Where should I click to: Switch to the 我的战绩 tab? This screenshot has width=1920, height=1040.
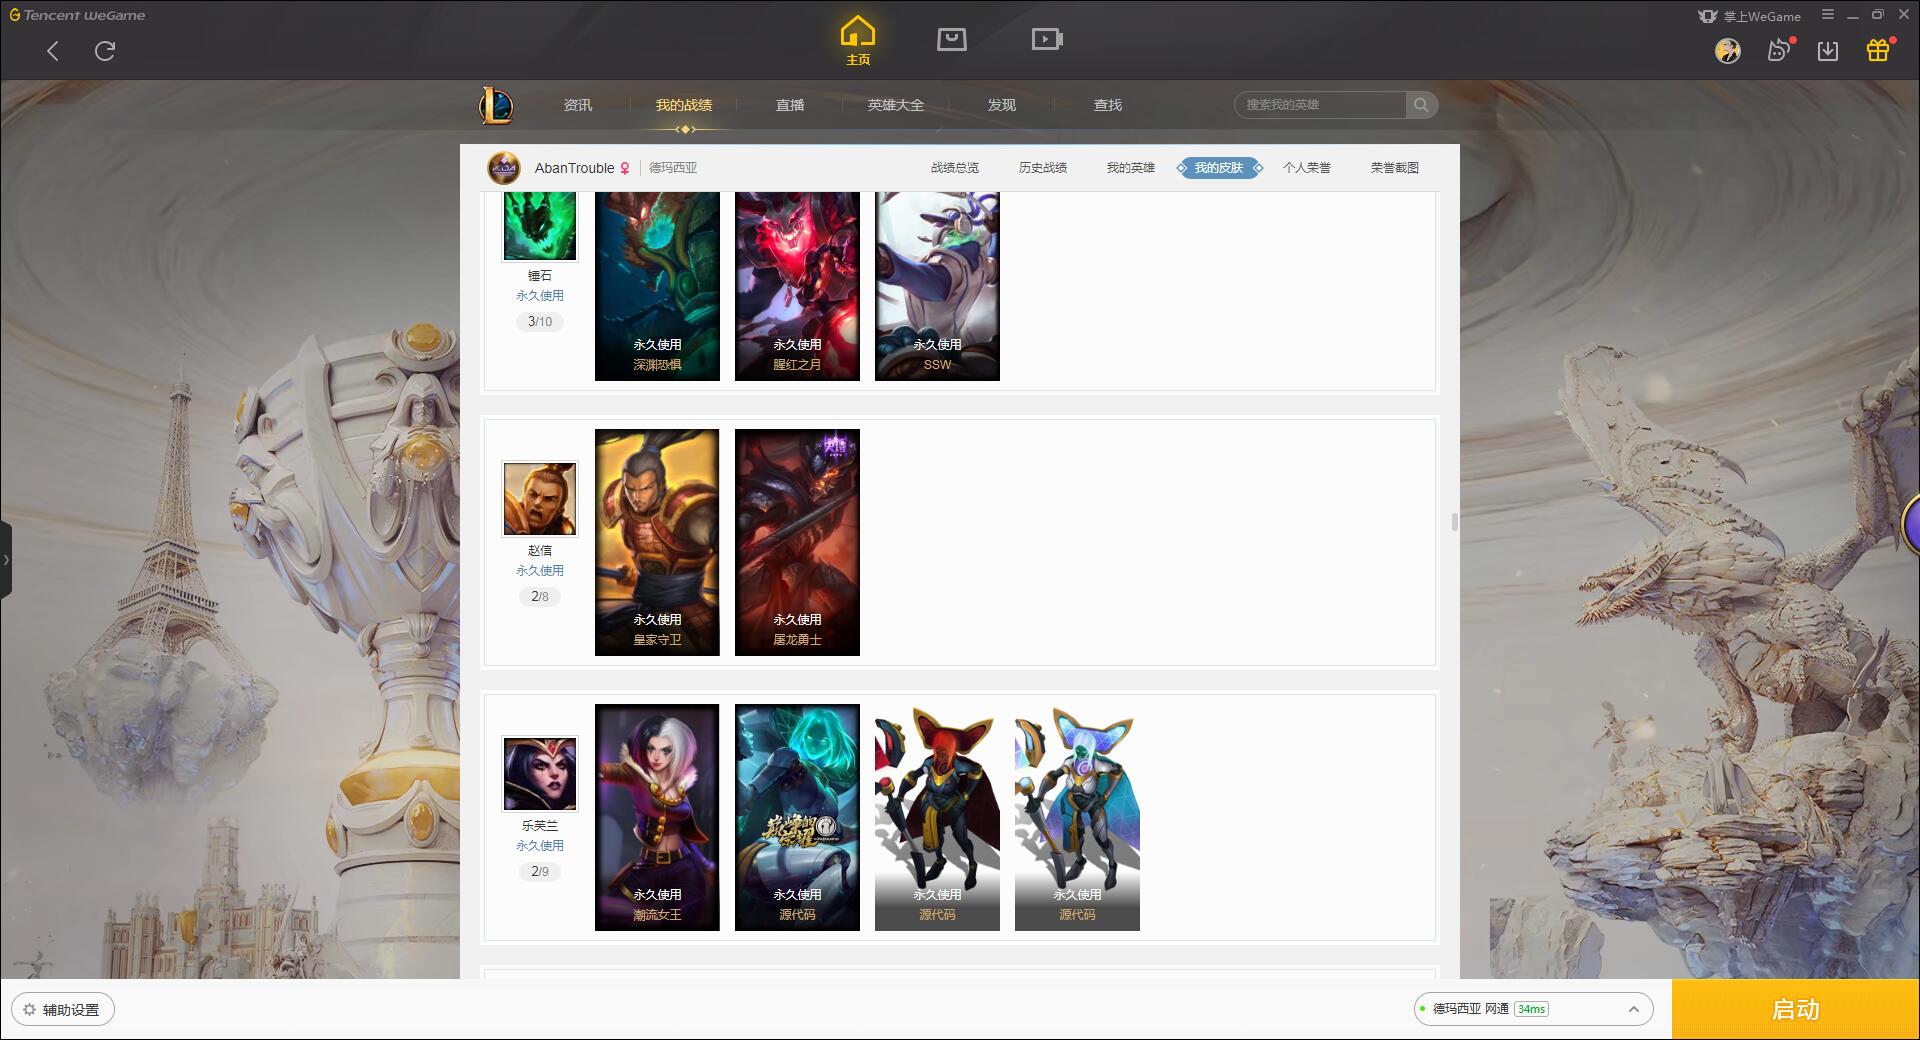(684, 105)
